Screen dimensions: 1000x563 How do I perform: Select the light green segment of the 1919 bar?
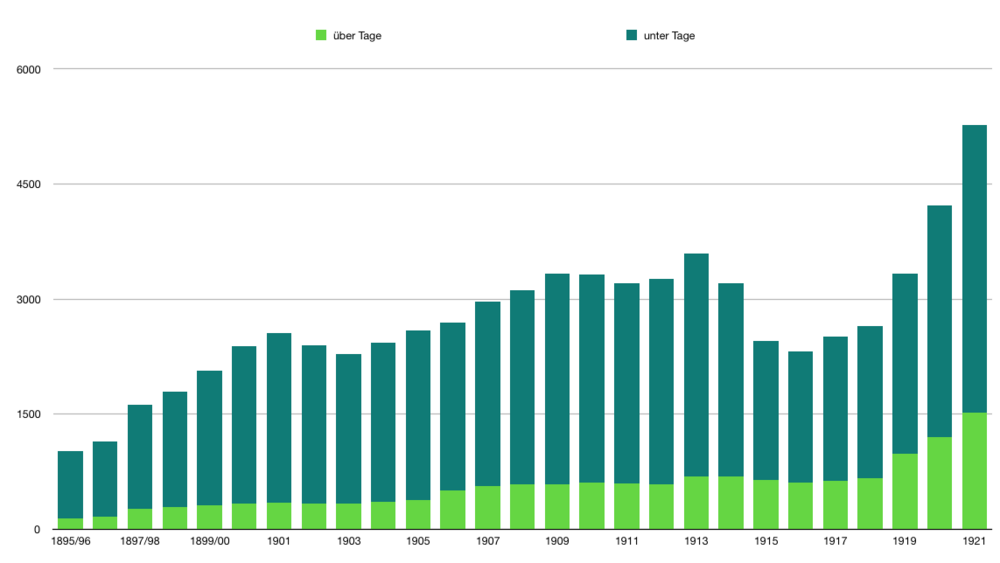[905, 491]
